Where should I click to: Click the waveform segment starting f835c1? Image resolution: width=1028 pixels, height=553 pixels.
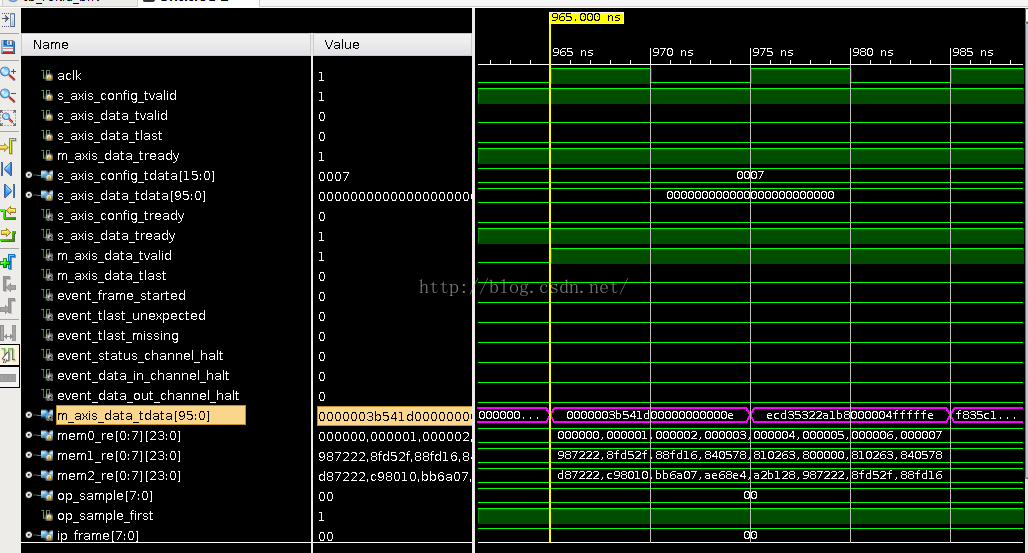pos(986,415)
